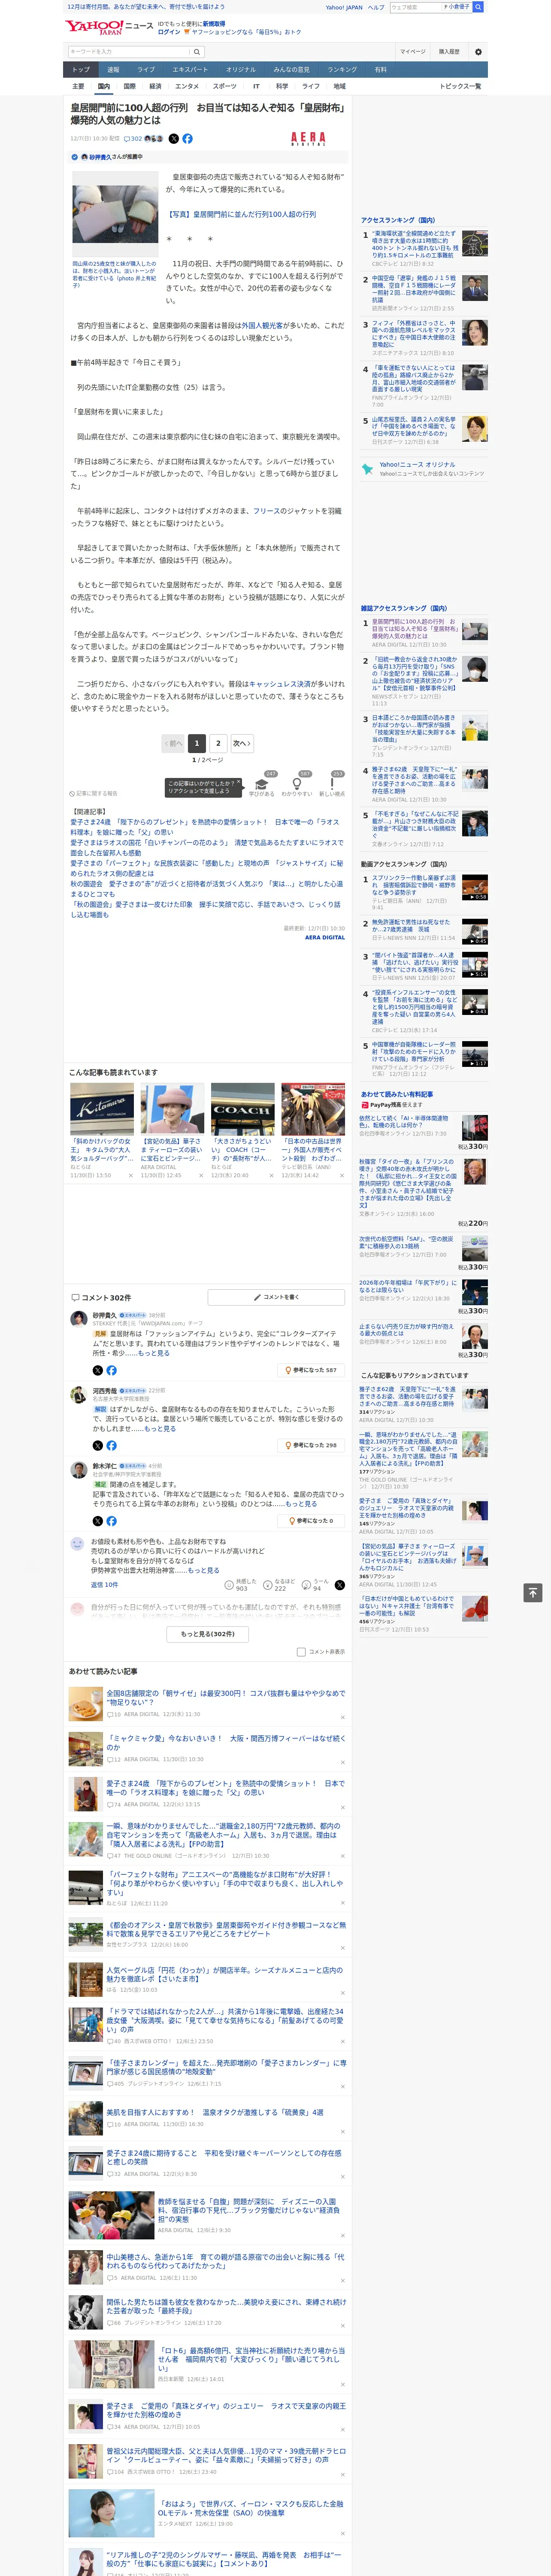The width and height of the screenshot is (551, 2576).
Task: Open the COACH recommended article thumbnail
Action: (242, 1109)
